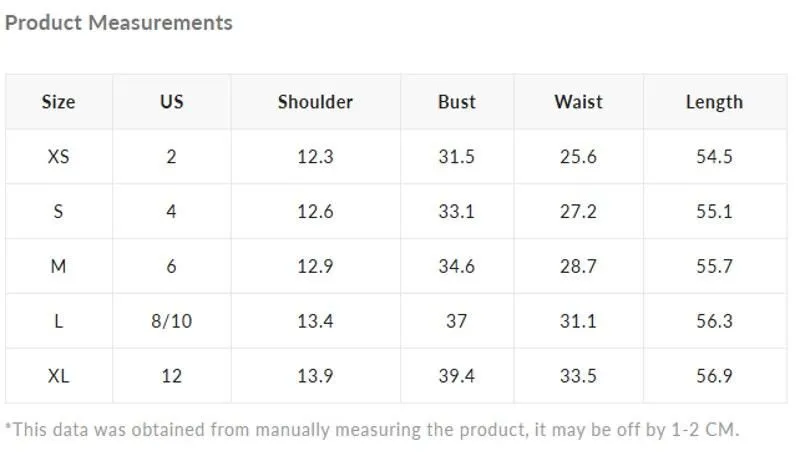Click the Bust column header
Viewport: 800px width, 456px height.
(457, 102)
